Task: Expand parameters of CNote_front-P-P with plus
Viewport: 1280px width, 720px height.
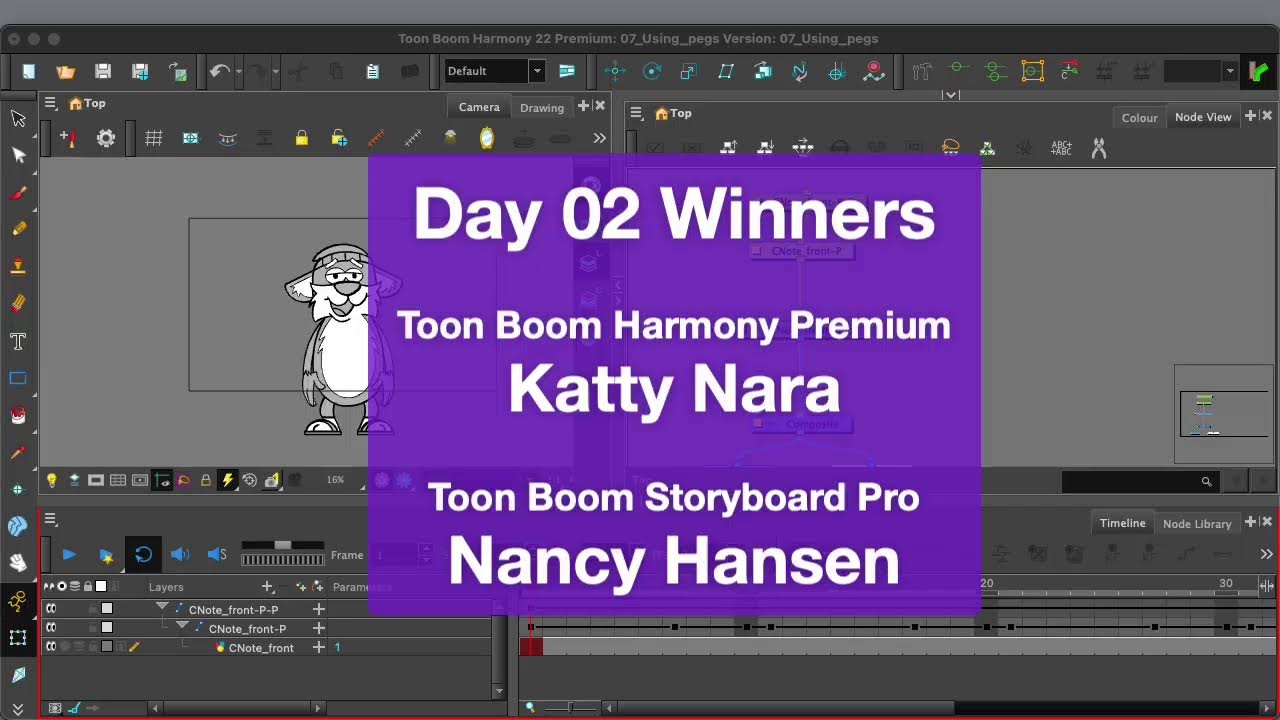Action: pos(319,609)
